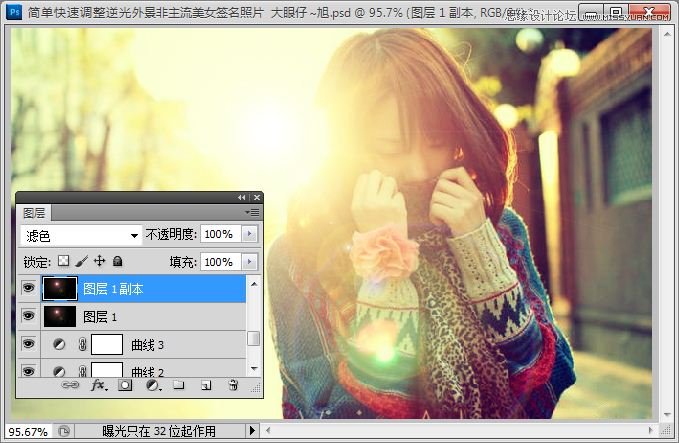
Task: Click vertical scrollbar down arrow
Action: [x=667, y=415]
